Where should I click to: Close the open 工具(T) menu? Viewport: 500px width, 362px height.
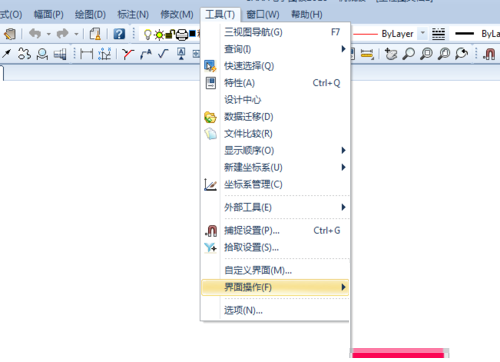(x=220, y=15)
